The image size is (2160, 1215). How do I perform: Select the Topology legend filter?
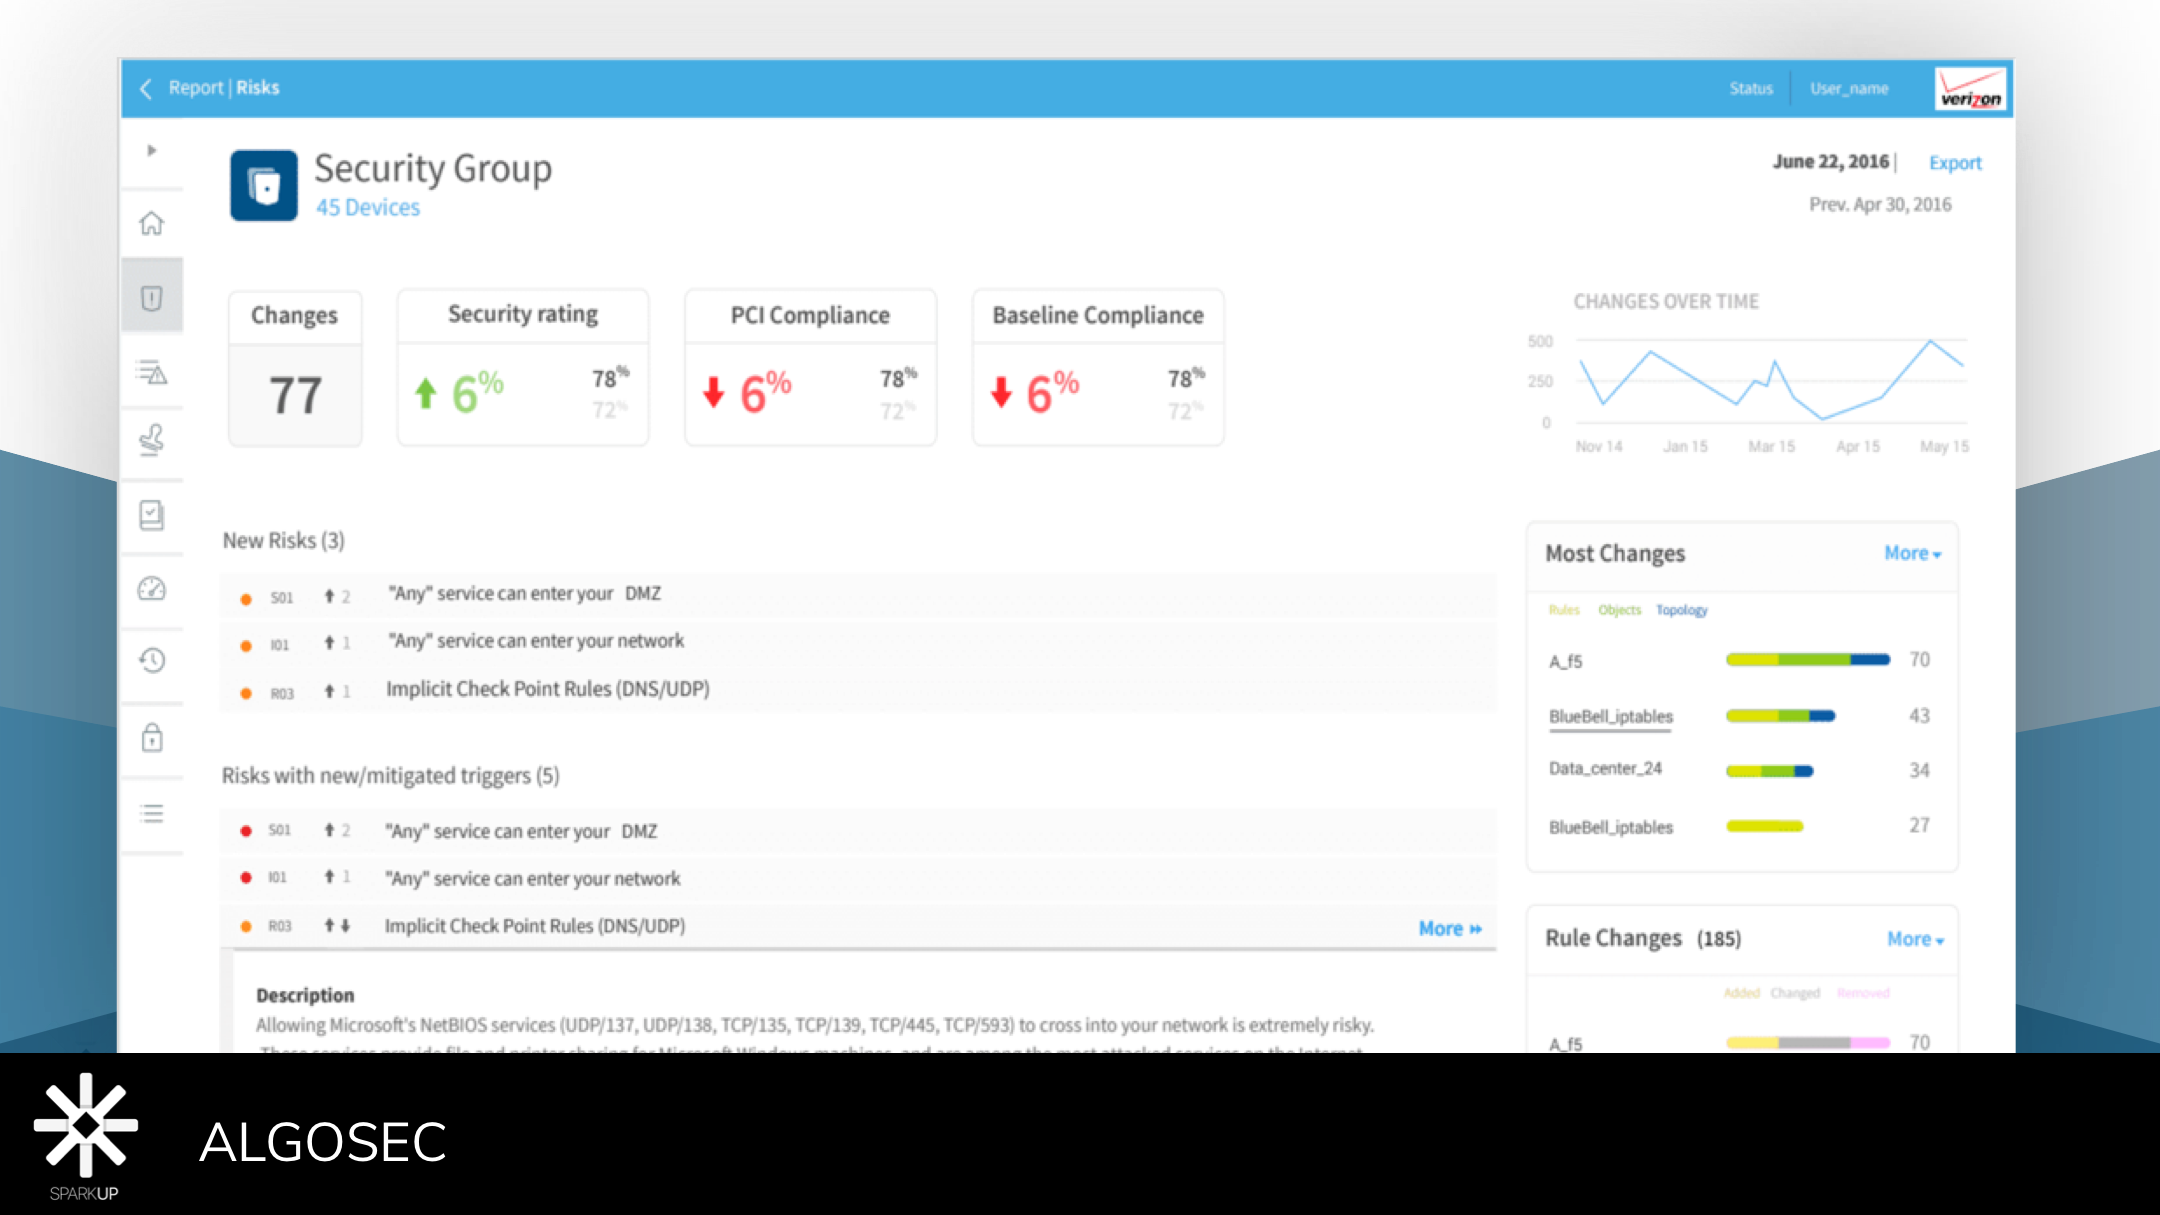(x=1682, y=610)
